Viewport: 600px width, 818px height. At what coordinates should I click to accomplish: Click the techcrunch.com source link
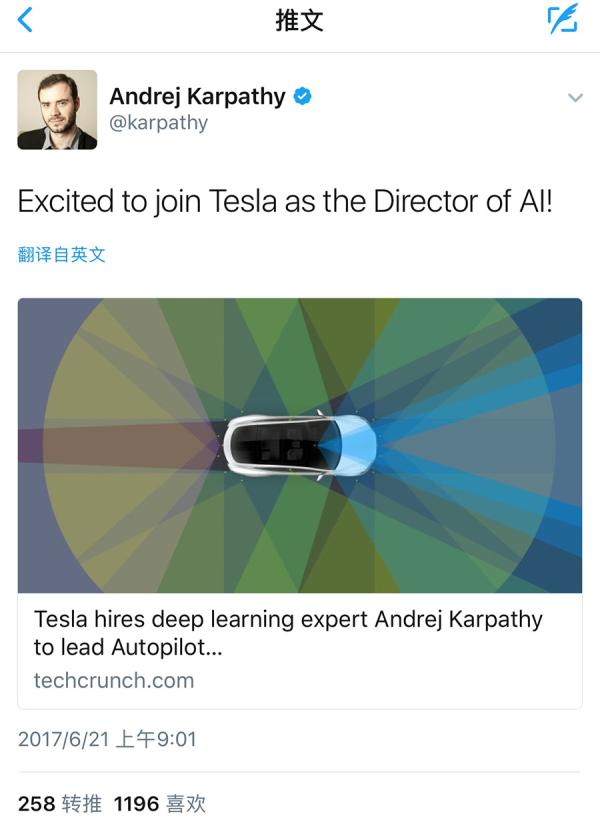(x=114, y=680)
